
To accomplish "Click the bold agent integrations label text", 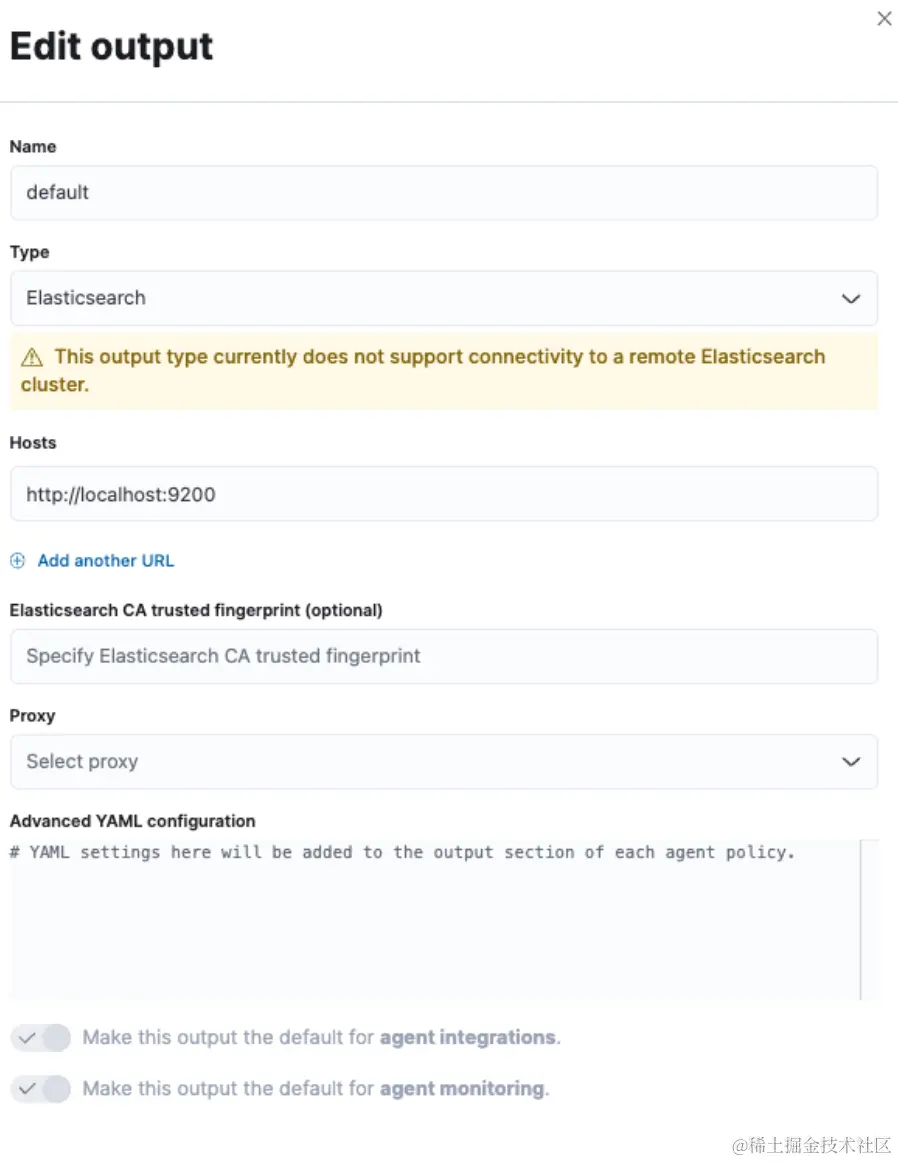I will click(x=467, y=1038).
